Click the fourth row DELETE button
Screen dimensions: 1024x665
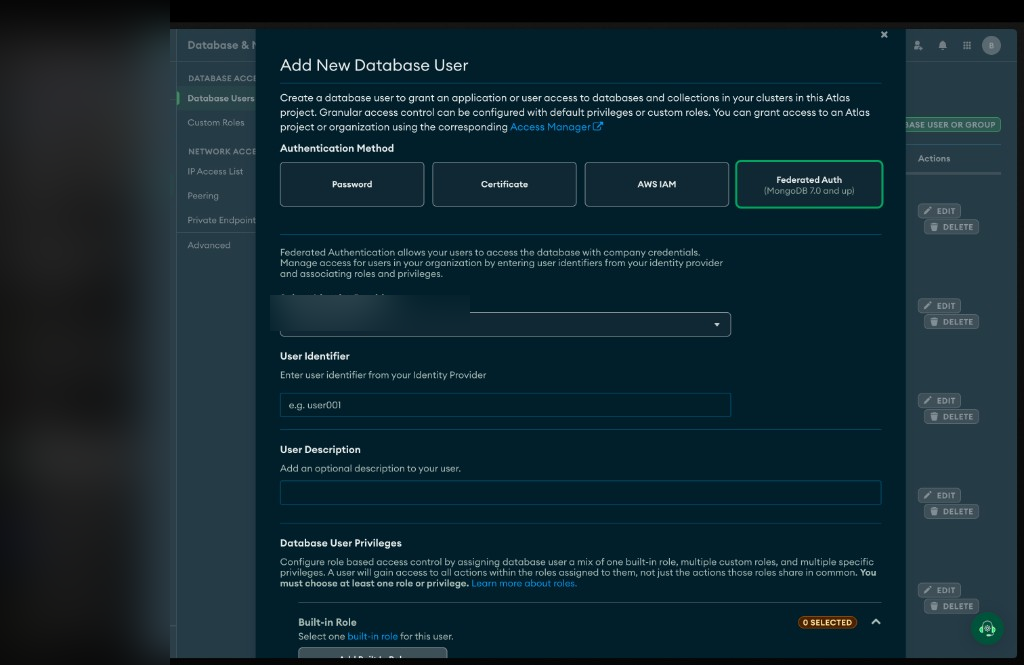tap(952, 511)
